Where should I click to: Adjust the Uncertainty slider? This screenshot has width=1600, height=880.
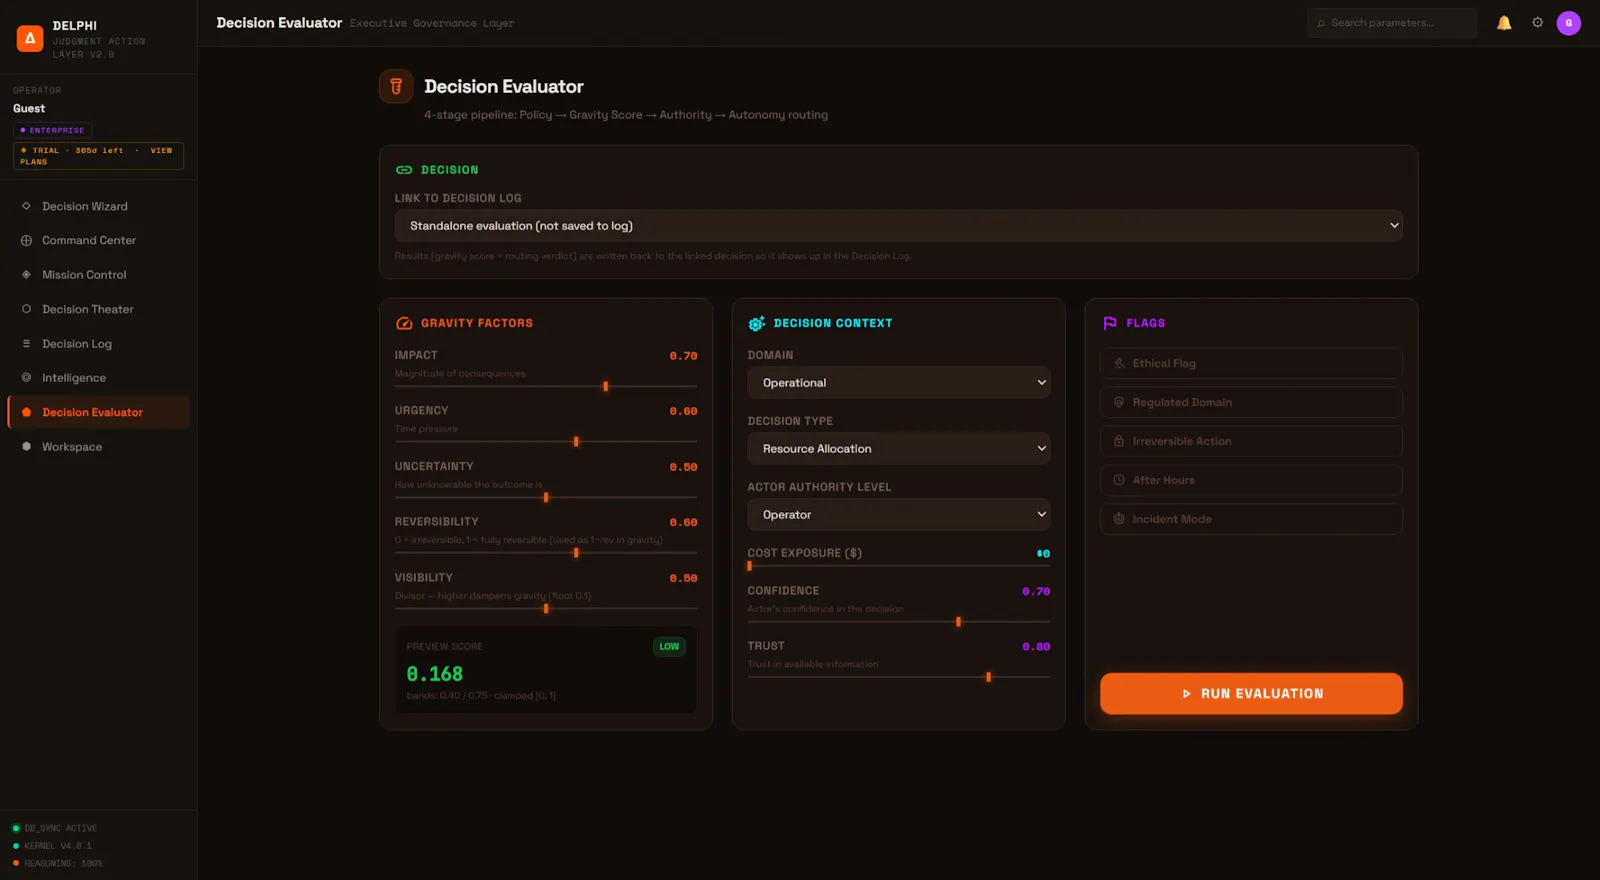click(546, 497)
